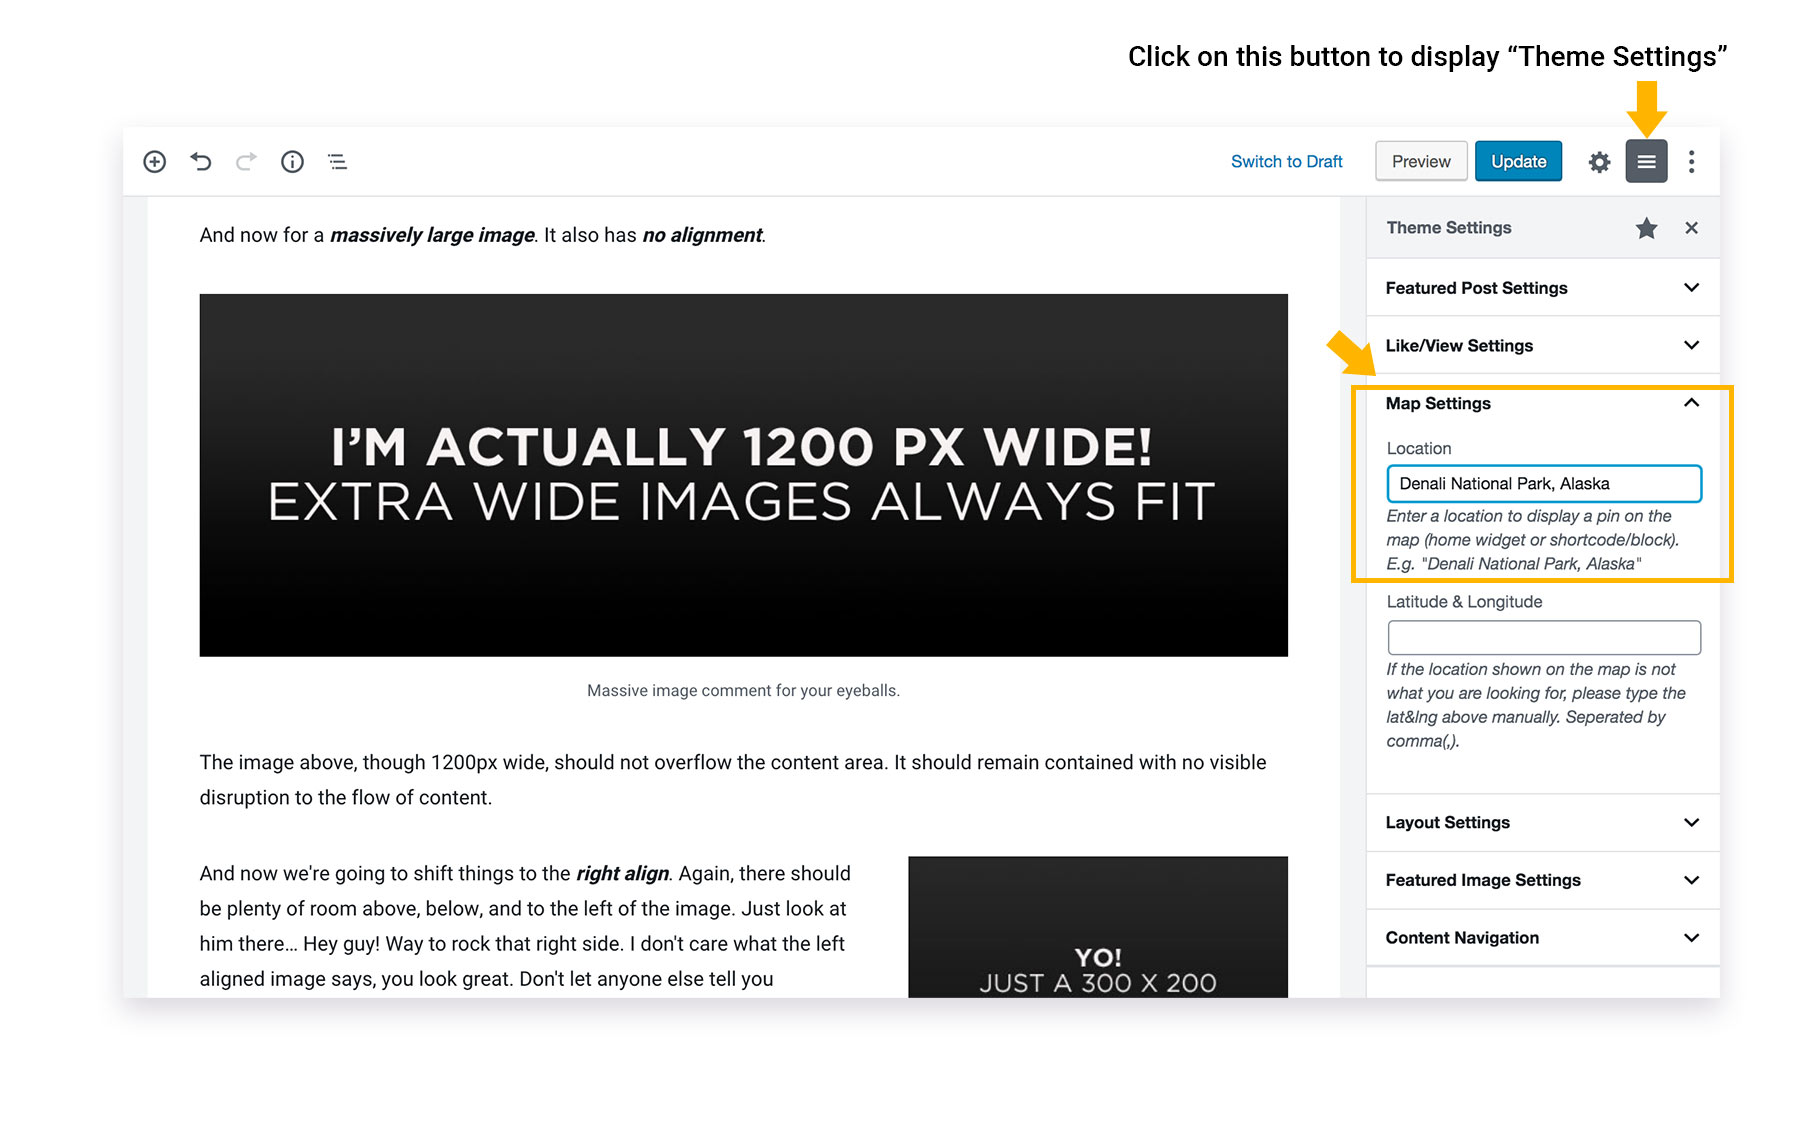Open the block inserter
Viewport: 1800px width, 1125px height.
[155, 161]
